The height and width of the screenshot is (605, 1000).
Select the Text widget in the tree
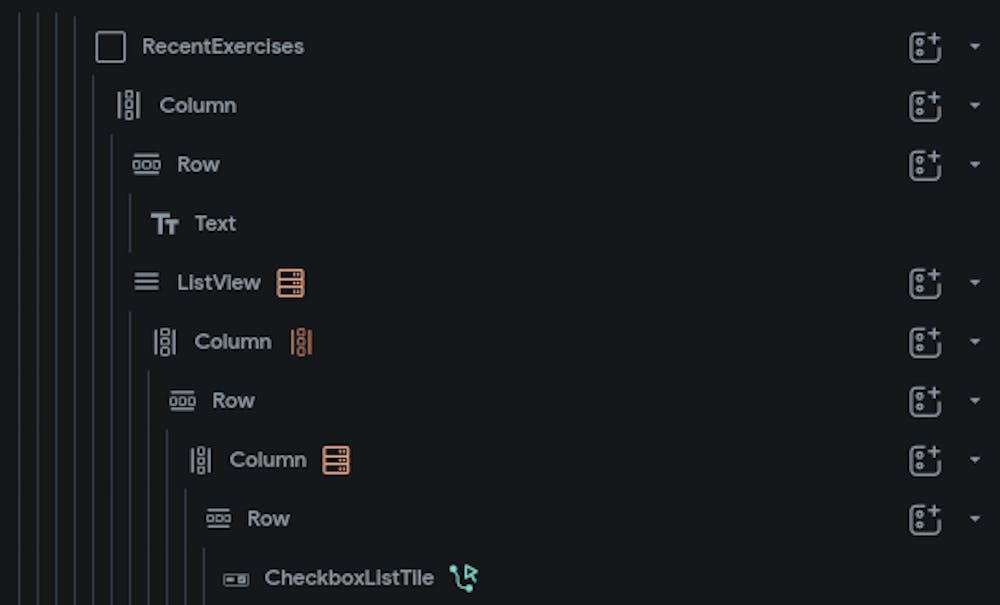coord(215,224)
